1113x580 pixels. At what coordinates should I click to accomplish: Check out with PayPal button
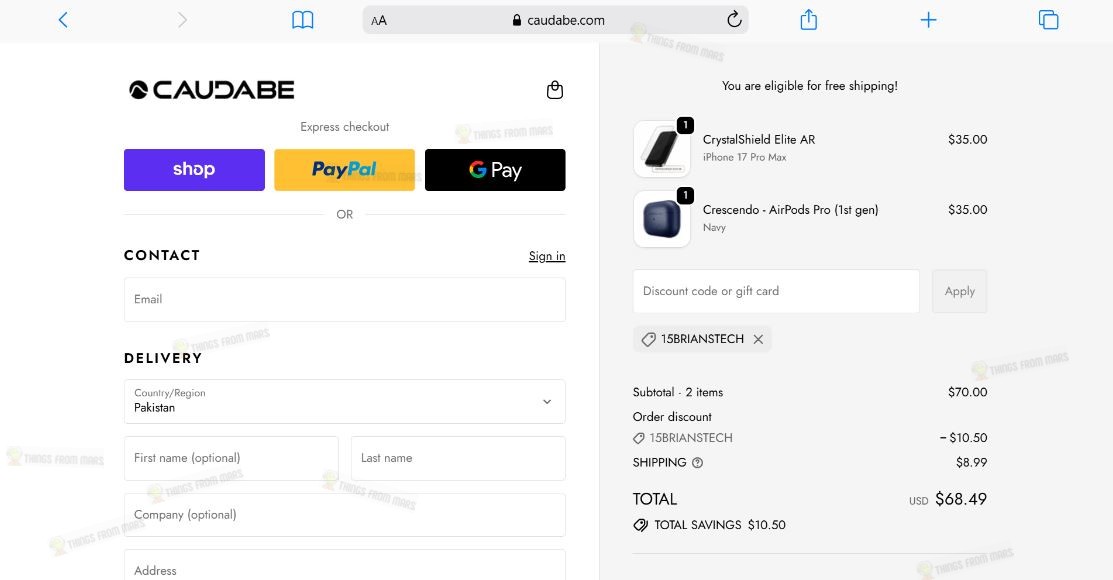click(x=344, y=170)
